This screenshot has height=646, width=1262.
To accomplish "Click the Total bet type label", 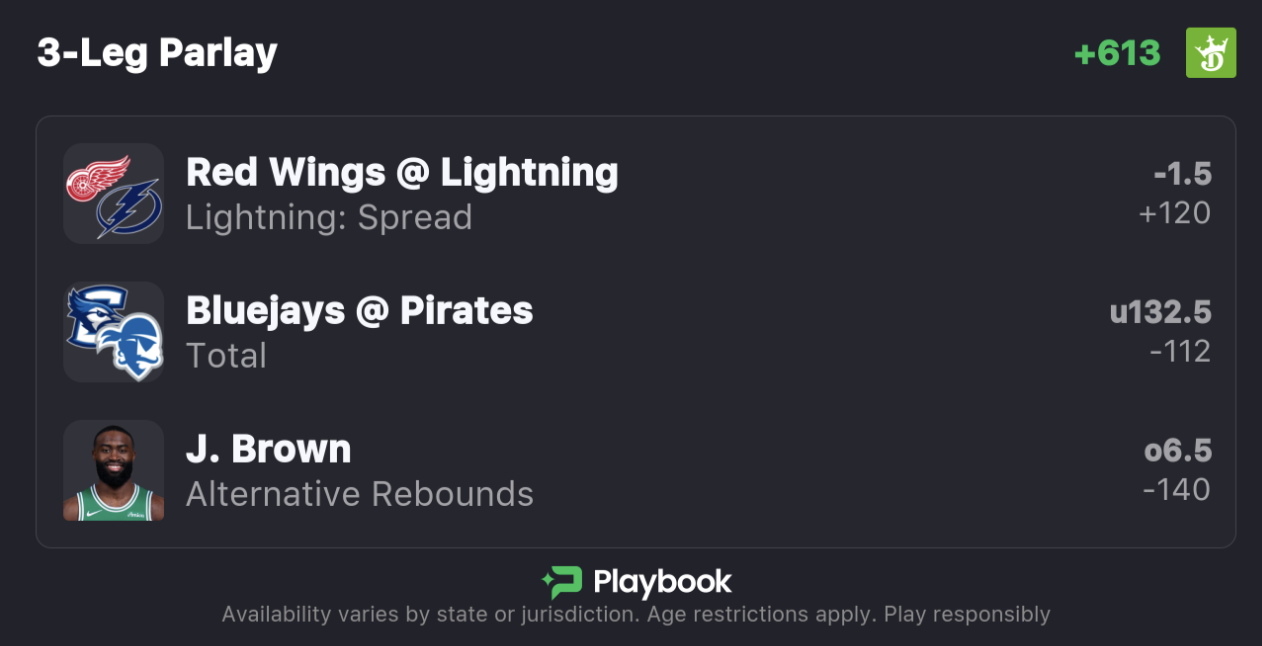I will point(226,355).
